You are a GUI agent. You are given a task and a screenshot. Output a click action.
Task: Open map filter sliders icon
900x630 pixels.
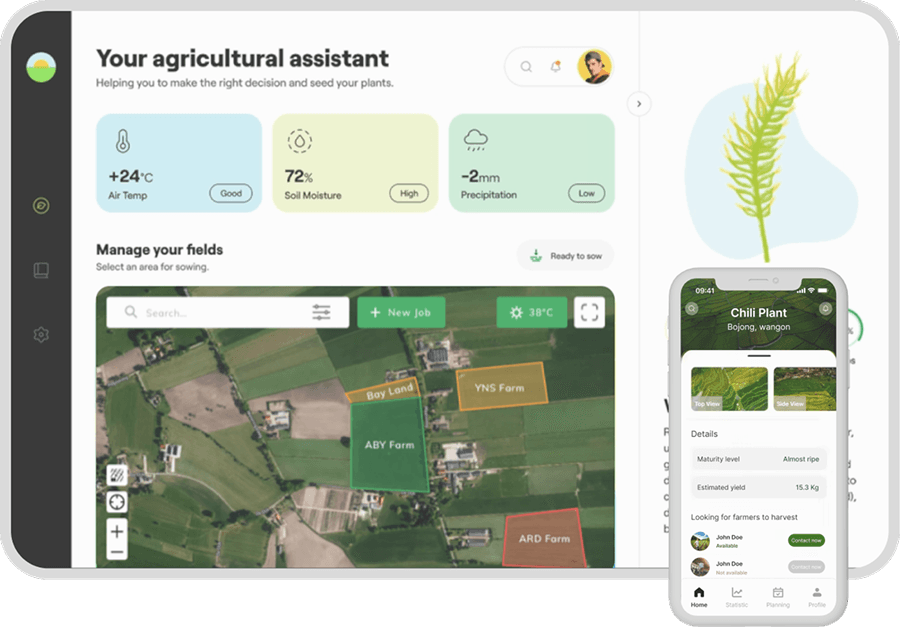click(x=321, y=313)
